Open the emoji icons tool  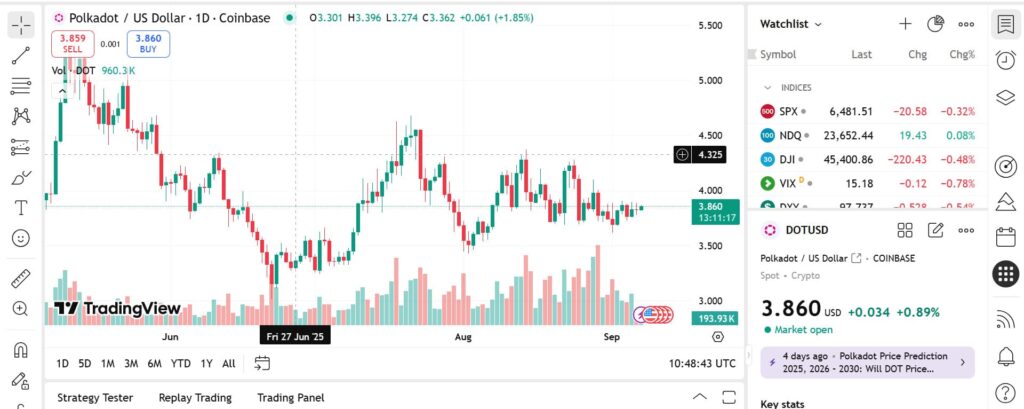point(21,238)
